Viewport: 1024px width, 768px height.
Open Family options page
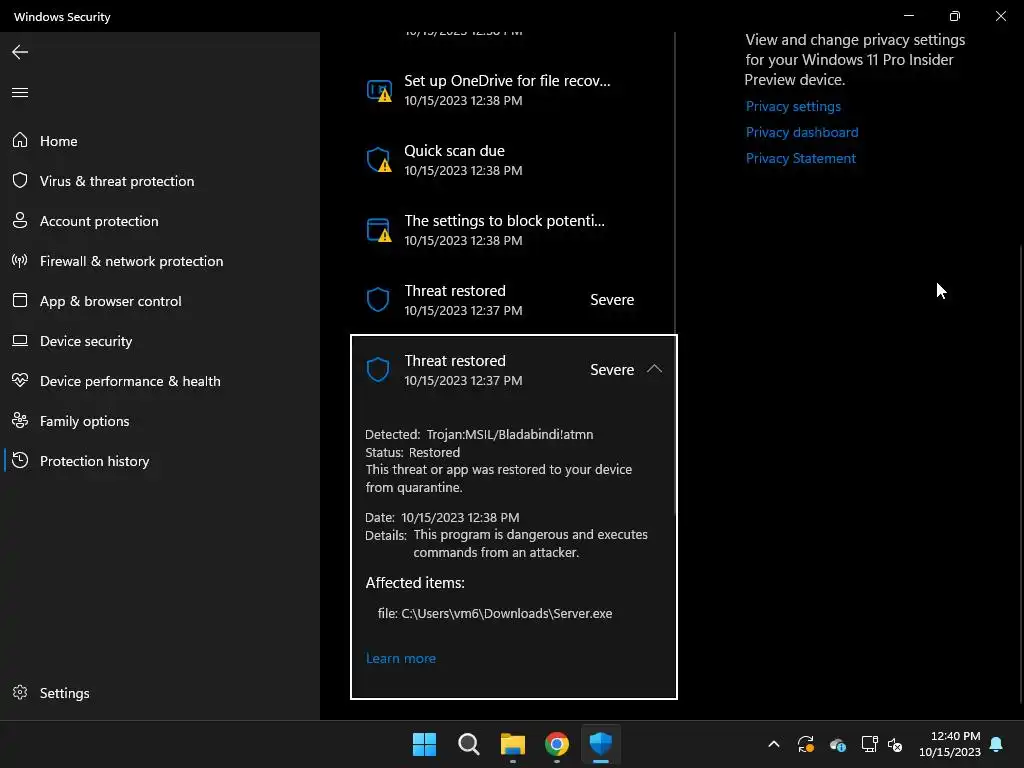[x=160, y=421]
